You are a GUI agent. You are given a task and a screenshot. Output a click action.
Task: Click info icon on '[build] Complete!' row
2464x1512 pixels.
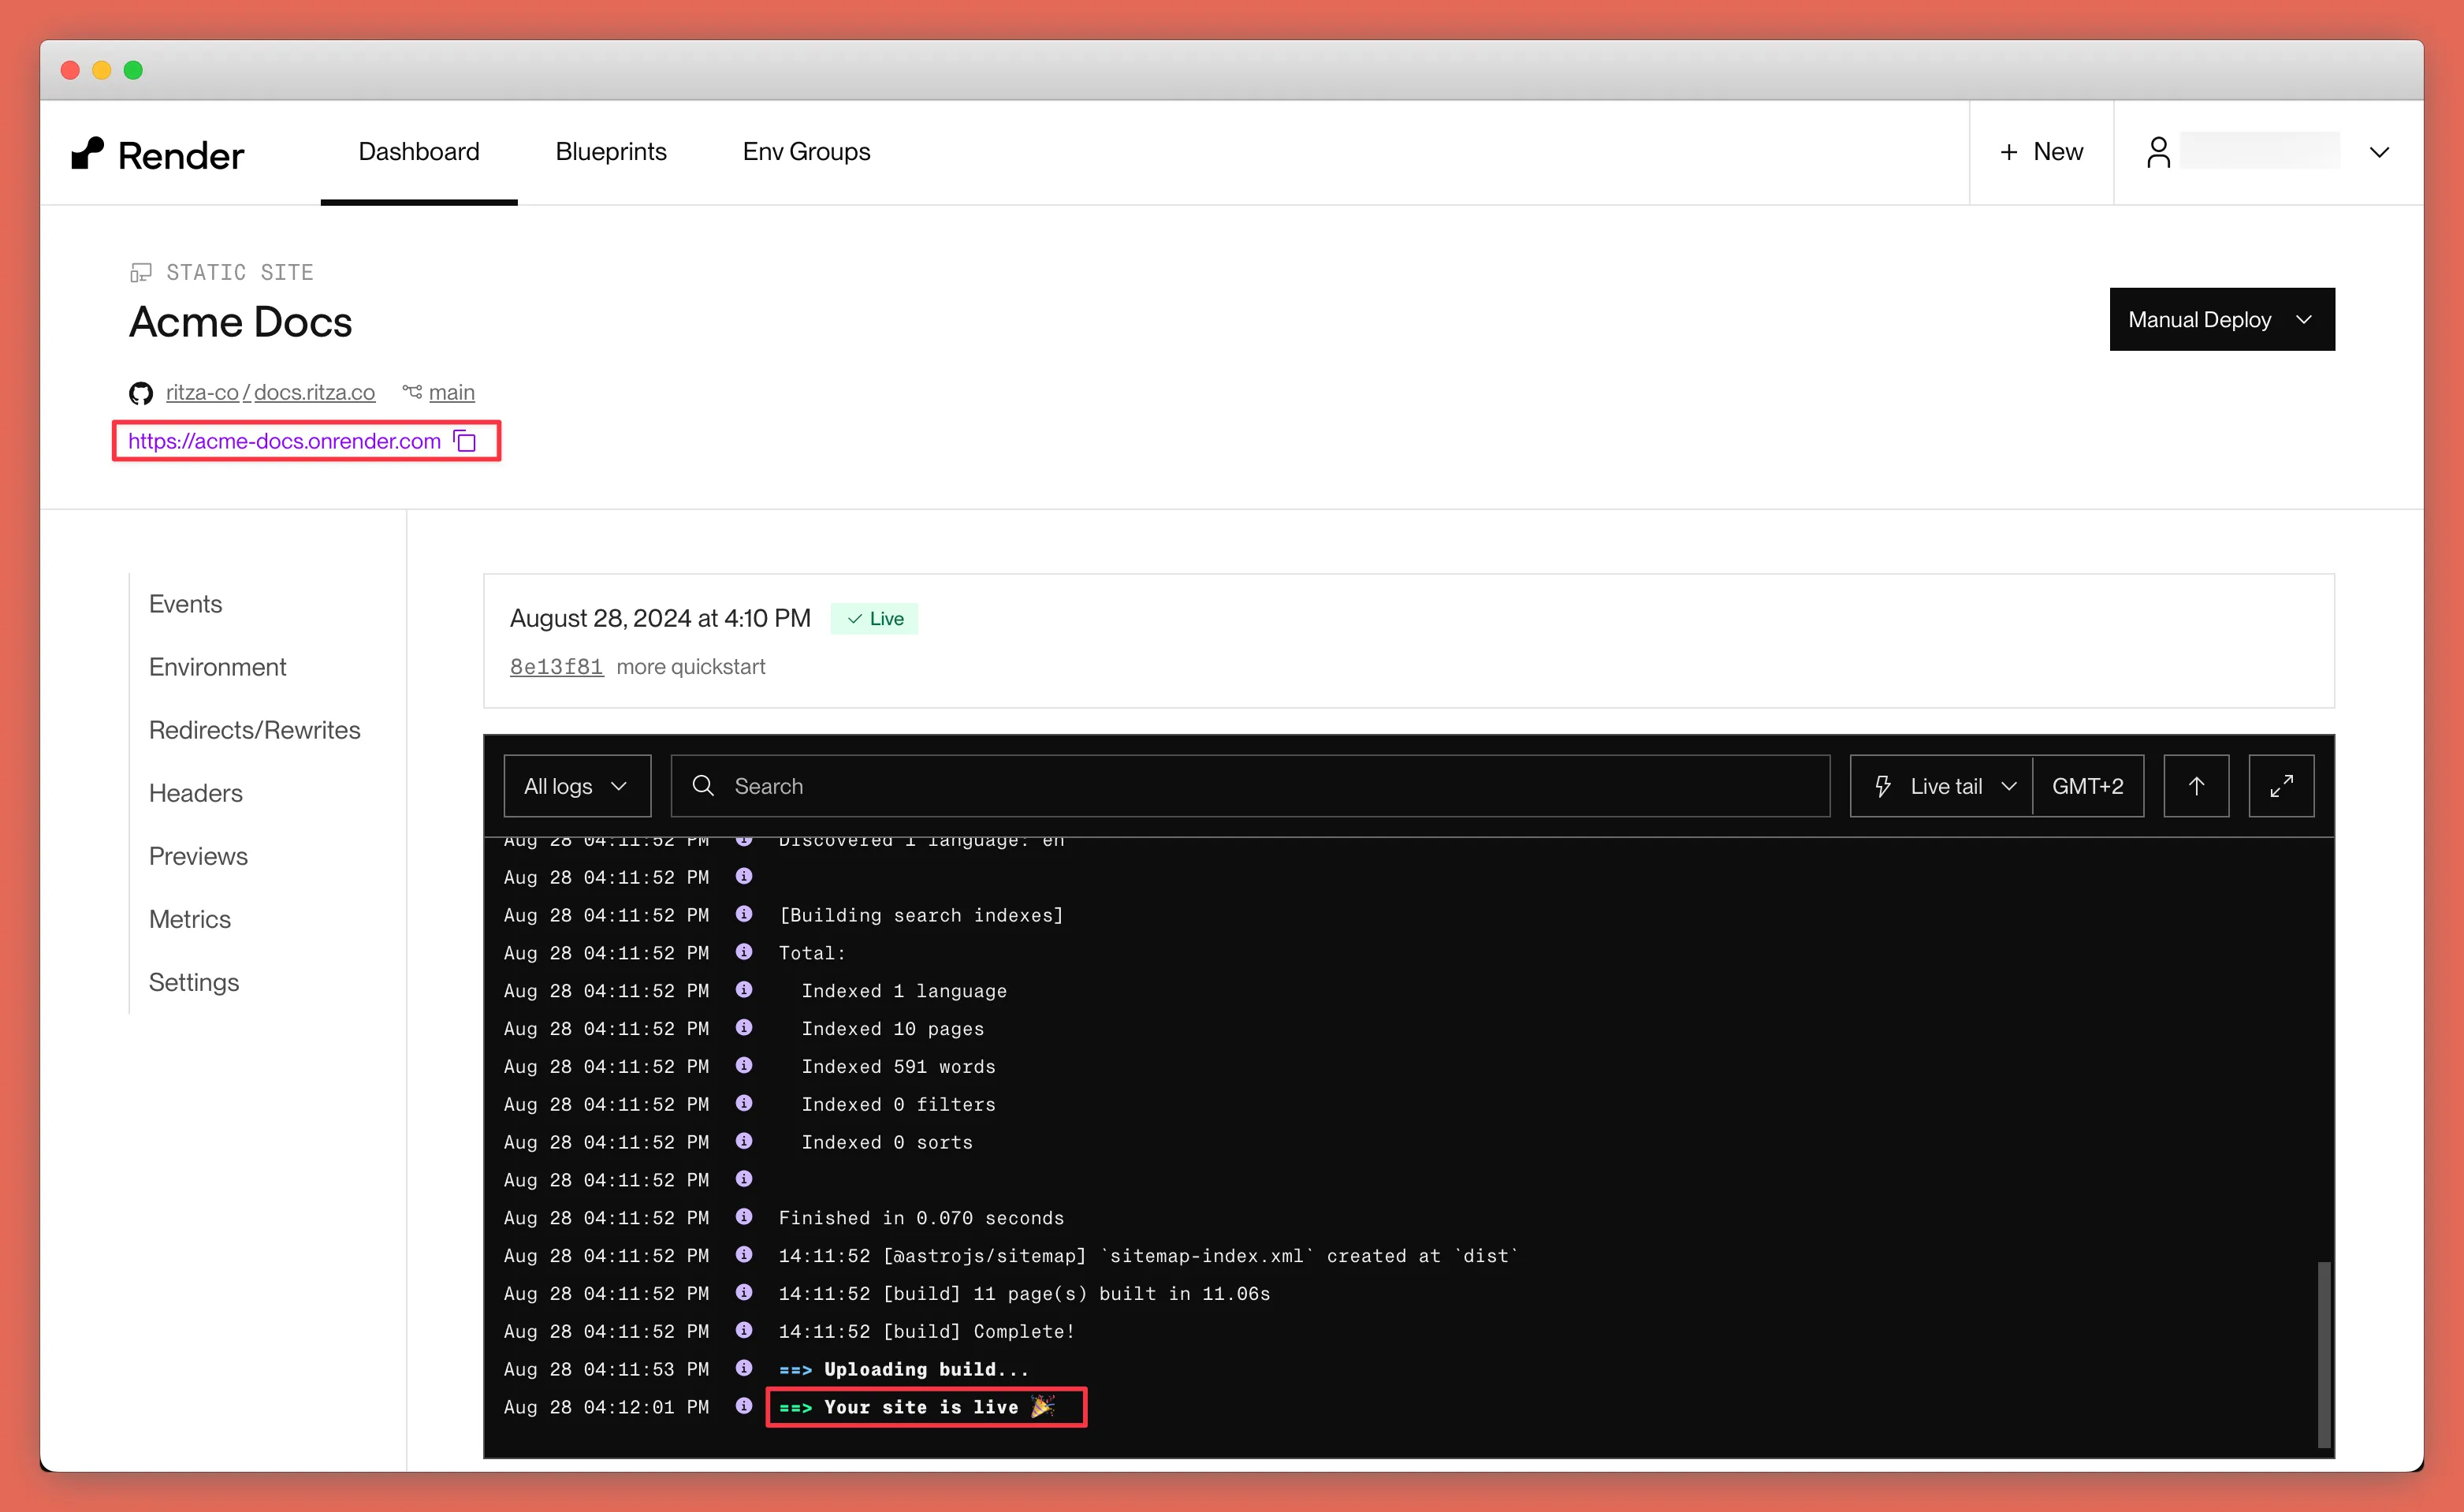click(x=743, y=1330)
